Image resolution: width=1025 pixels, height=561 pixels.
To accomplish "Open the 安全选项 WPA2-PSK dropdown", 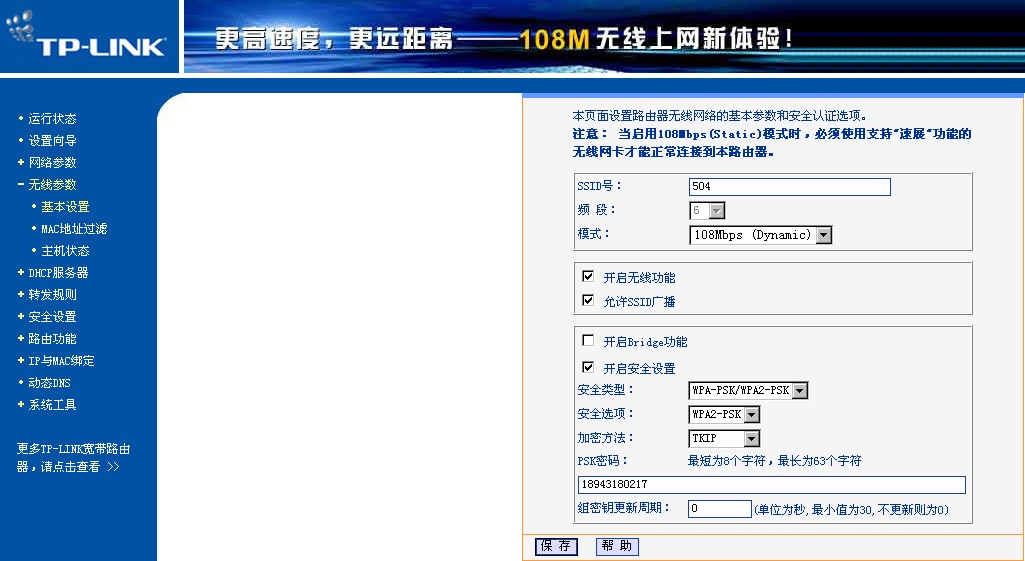I will (724, 415).
